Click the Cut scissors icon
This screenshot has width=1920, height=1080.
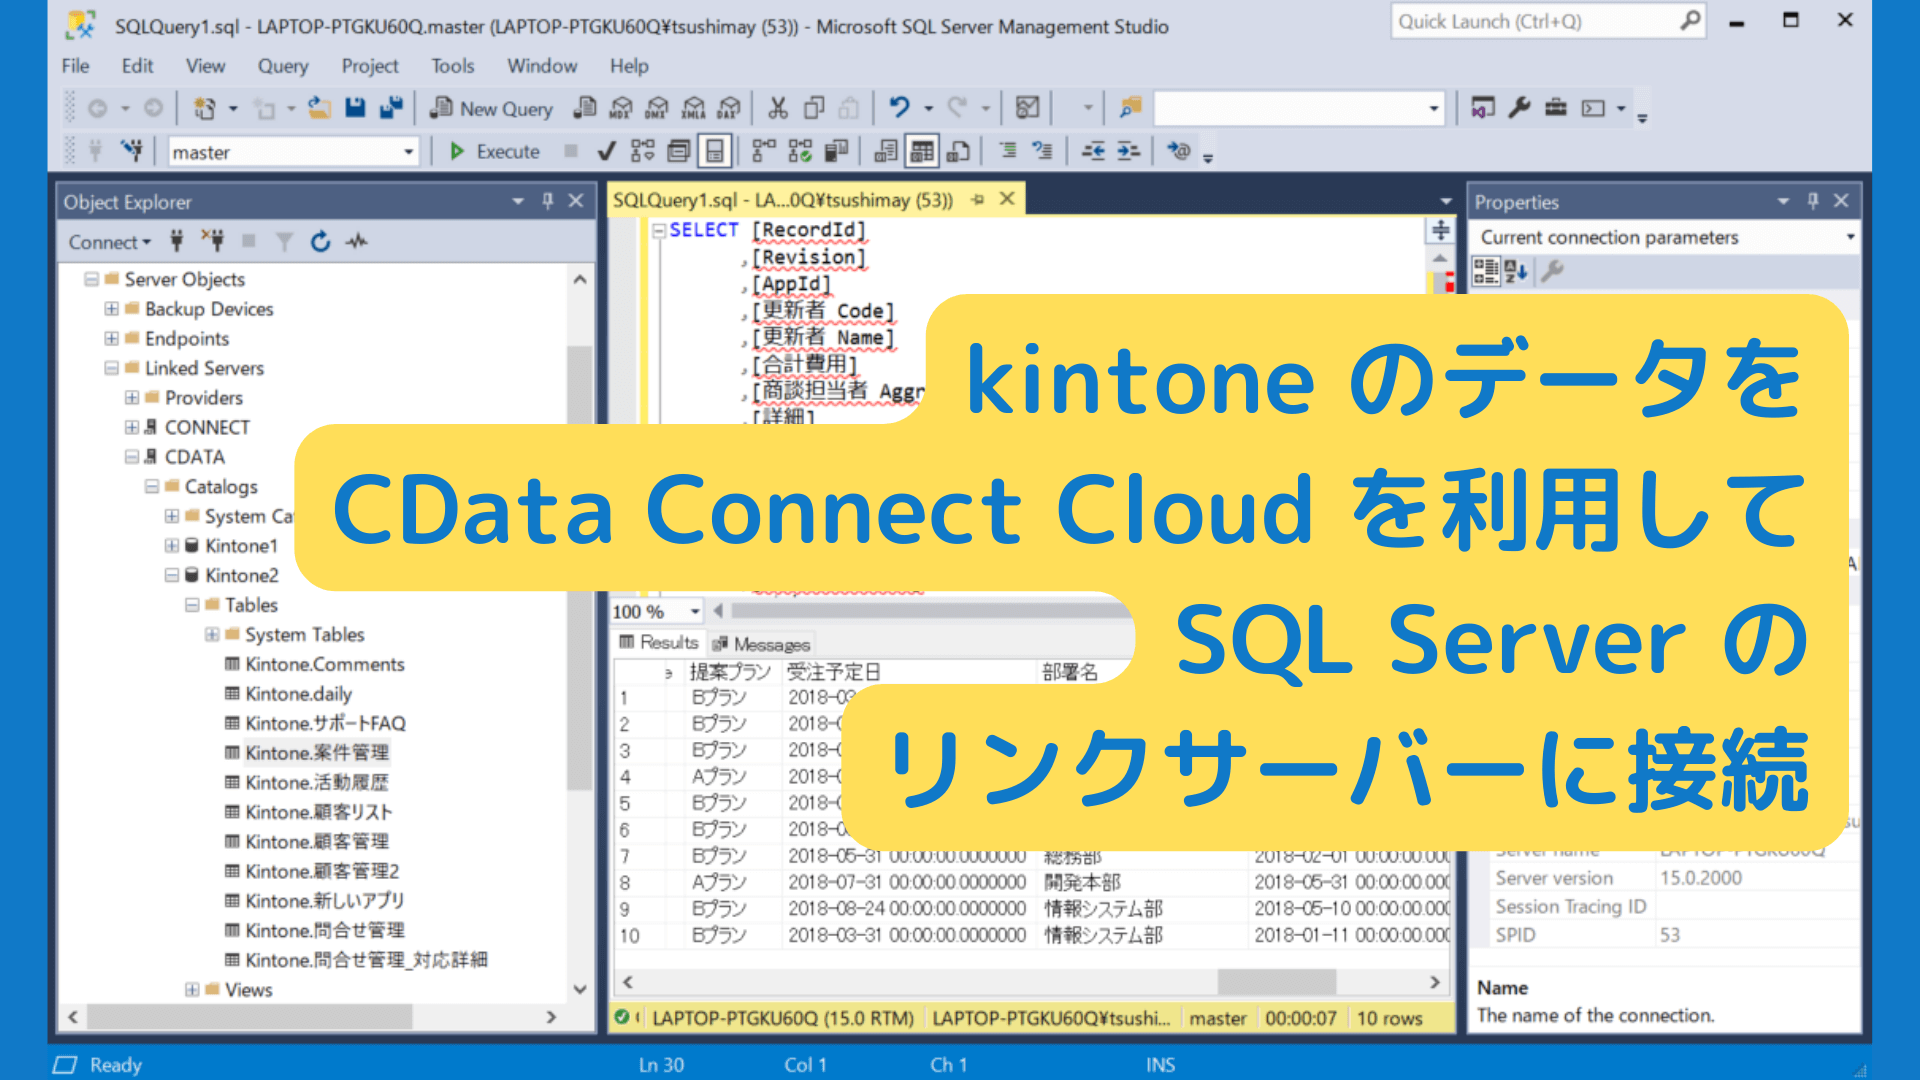pos(778,108)
